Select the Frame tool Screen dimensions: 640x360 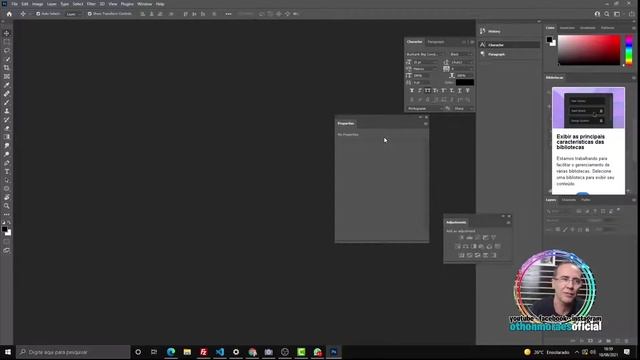[7, 76]
